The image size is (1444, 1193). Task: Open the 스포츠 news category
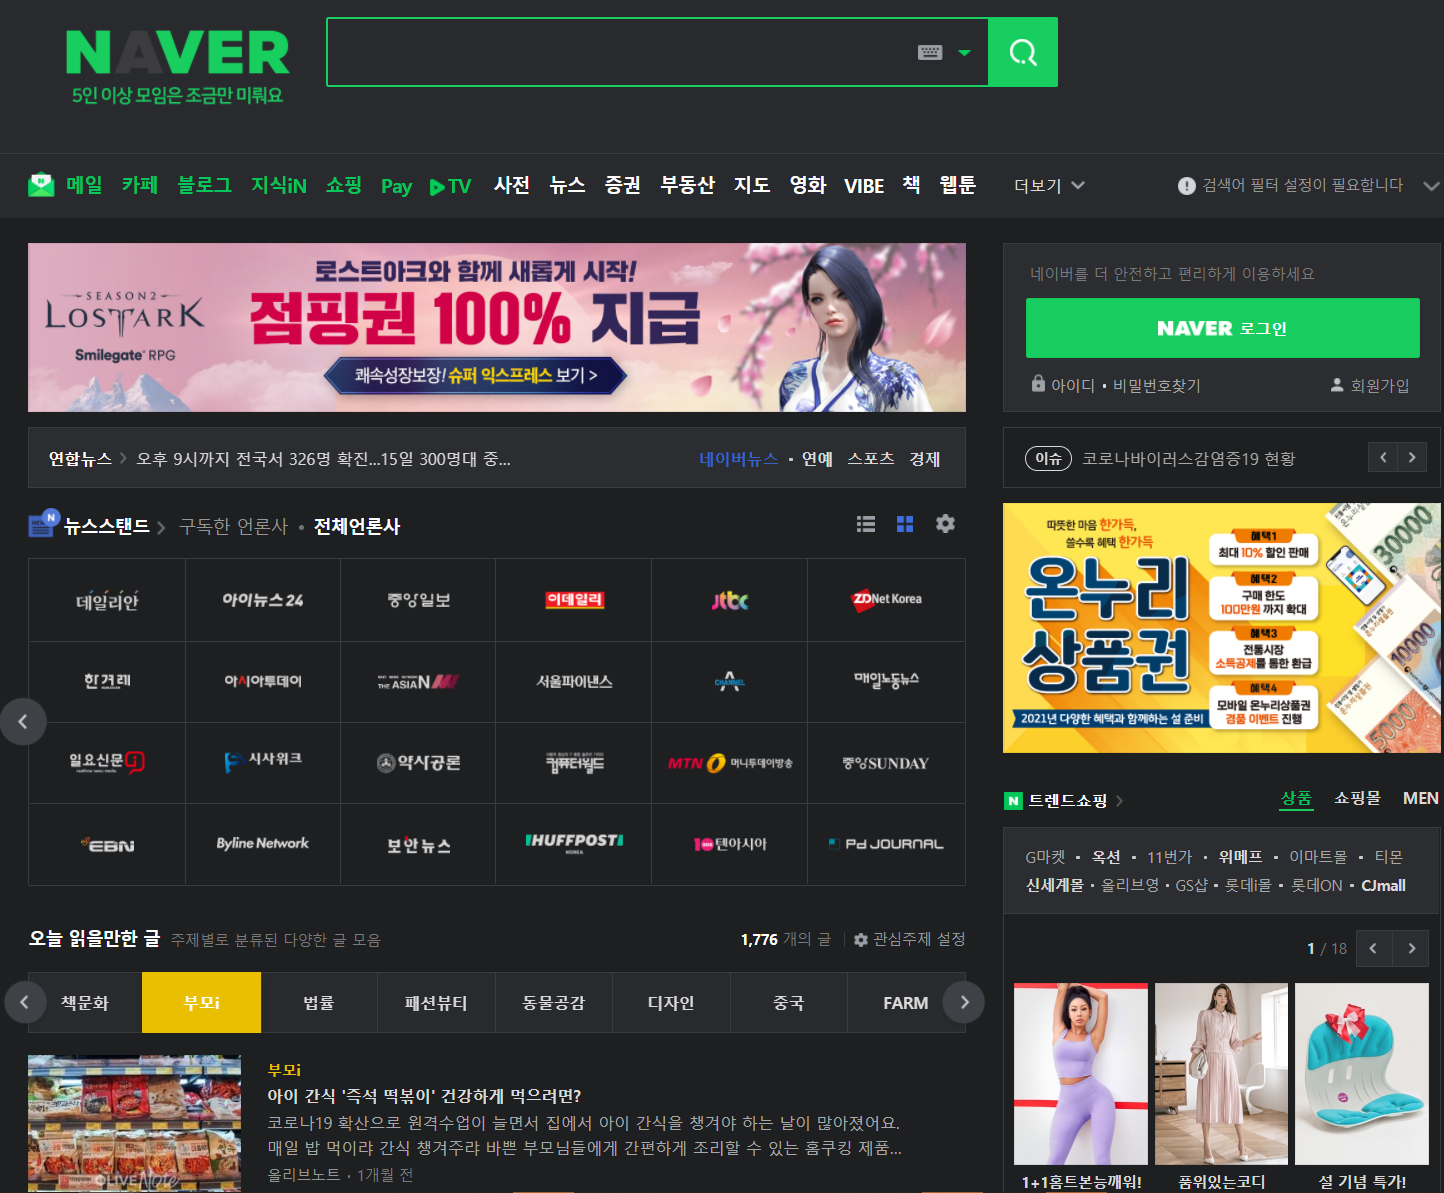tap(871, 459)
